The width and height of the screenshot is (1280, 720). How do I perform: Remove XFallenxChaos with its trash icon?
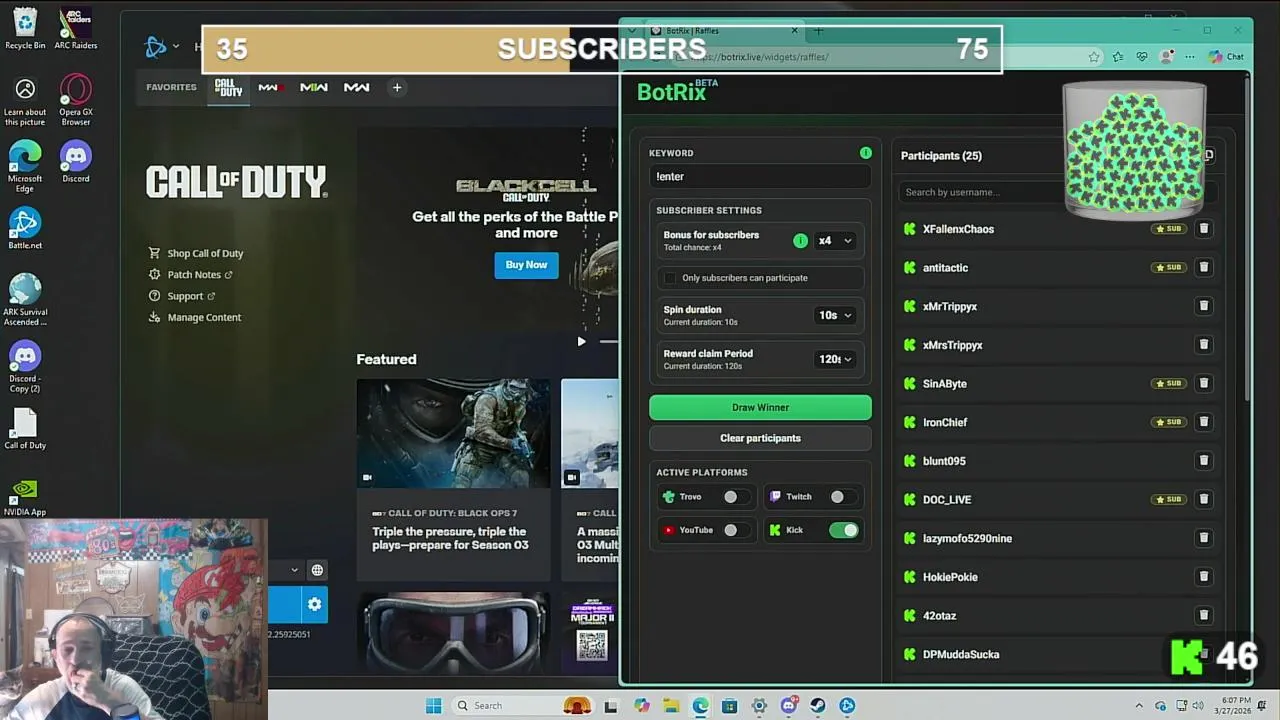click(x=1204, y=229)
